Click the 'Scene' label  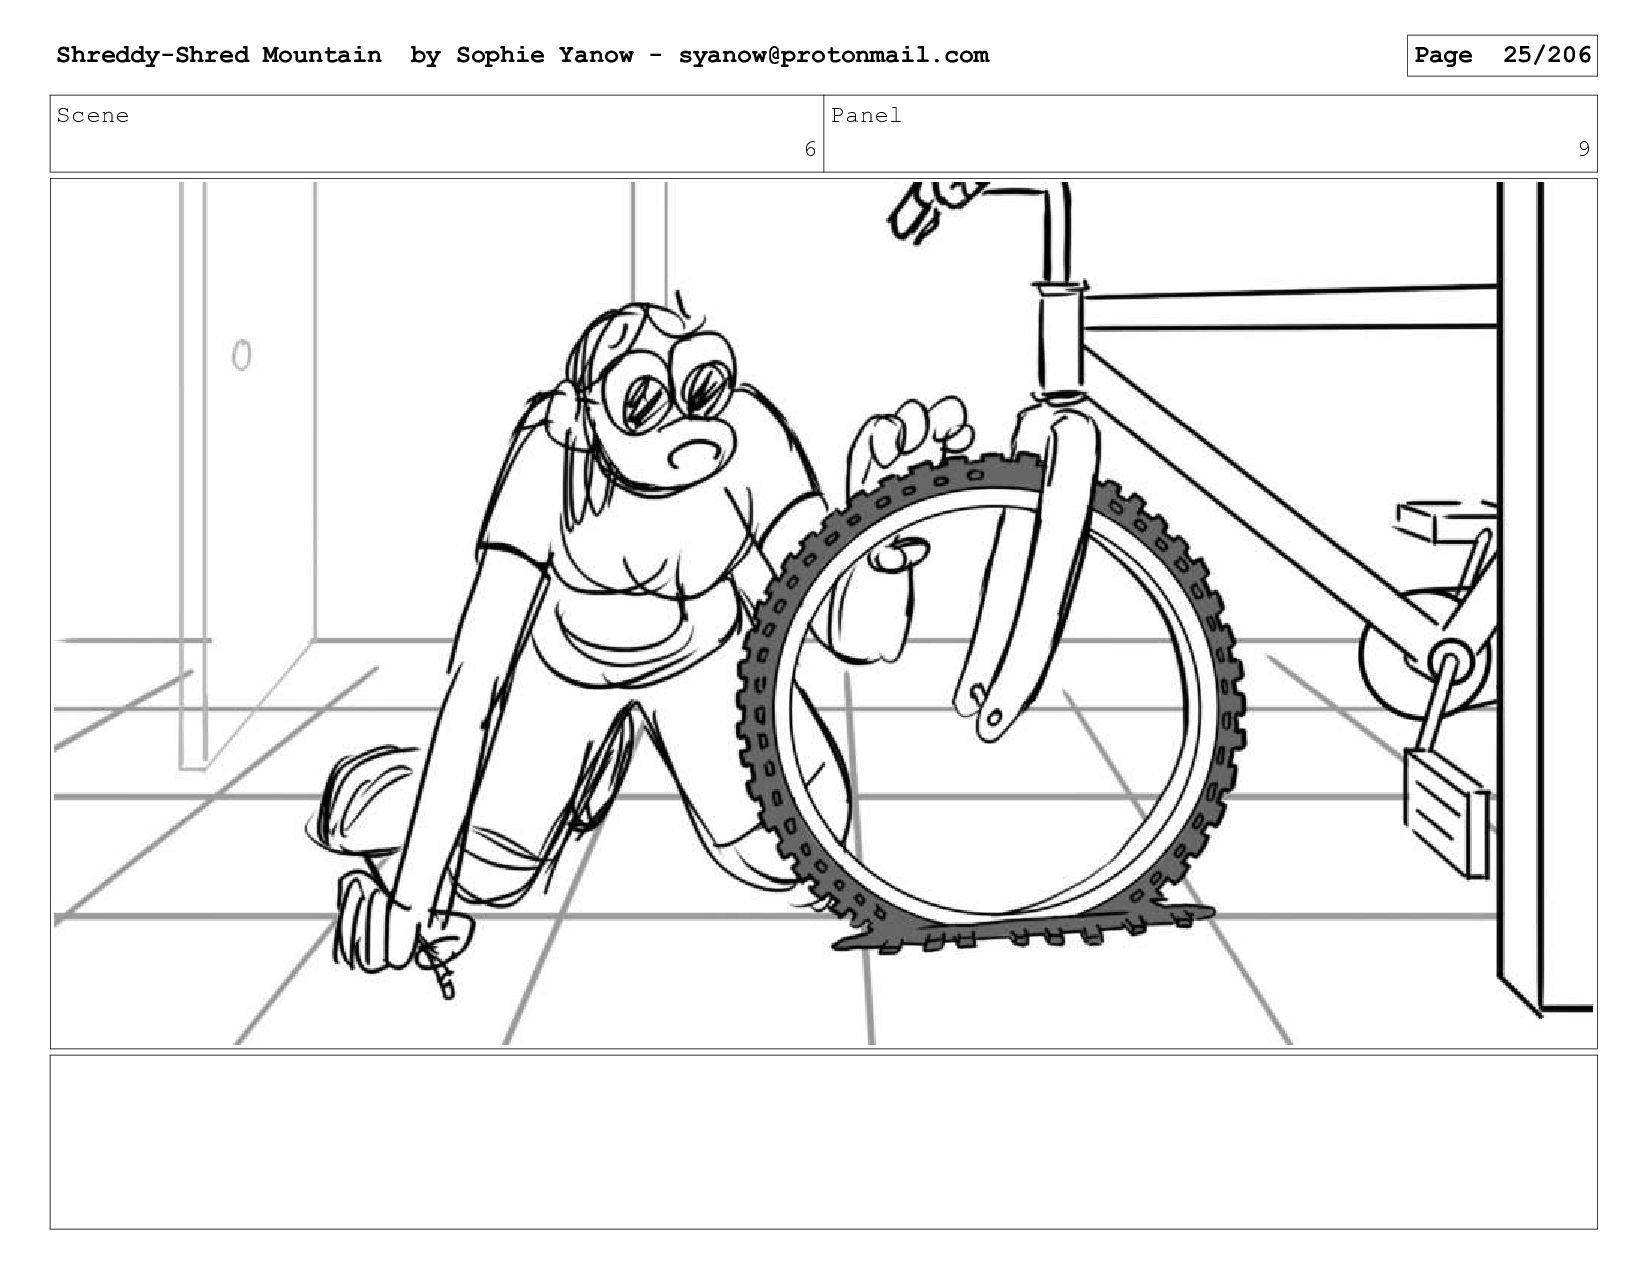93,116
